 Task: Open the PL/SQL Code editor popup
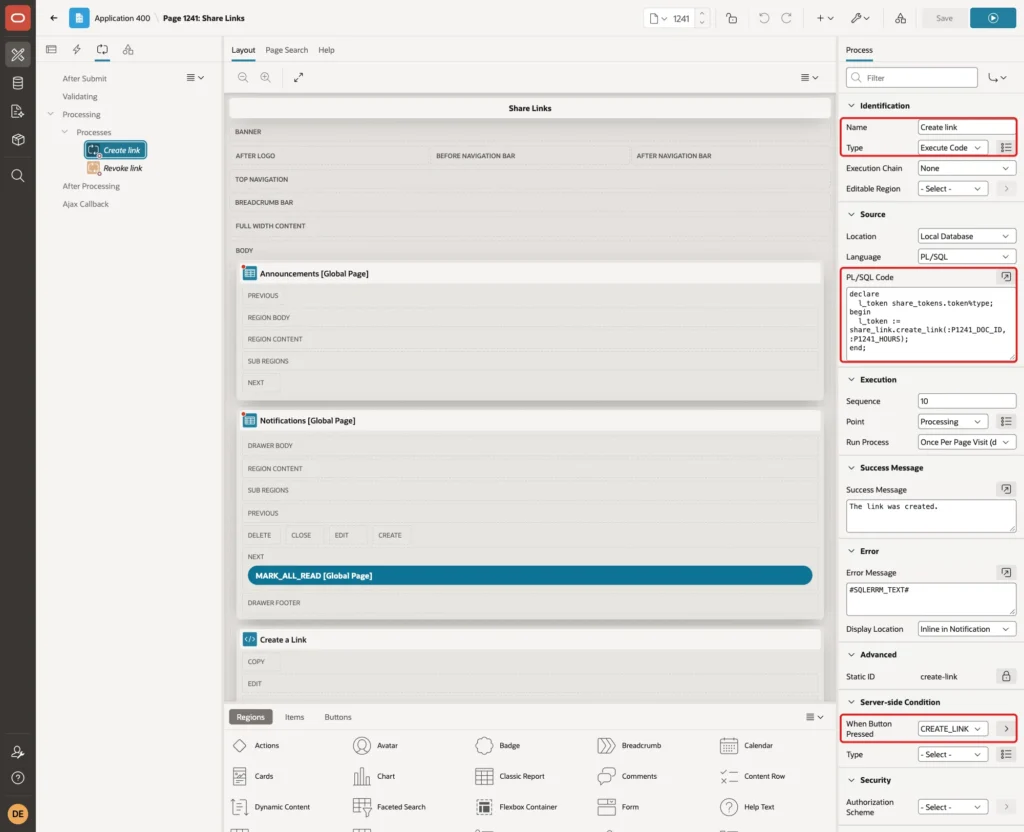(1006, 277)
